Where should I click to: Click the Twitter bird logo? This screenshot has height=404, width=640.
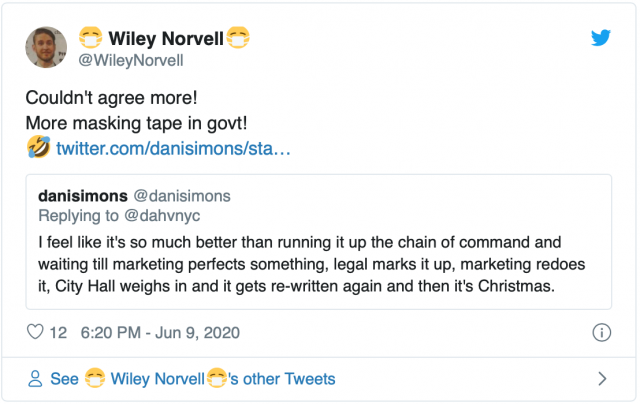pyautogui.click(x=600, y=38)
